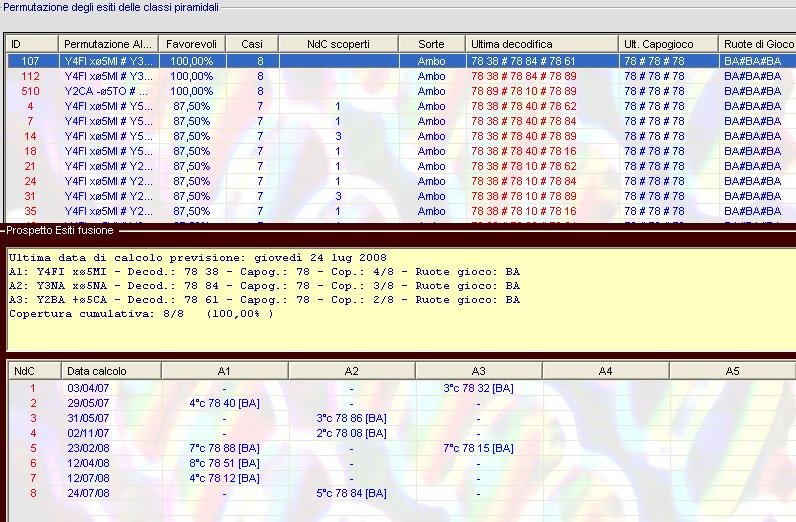Click the Ruote di Gioco column header

tap(757, 44)
